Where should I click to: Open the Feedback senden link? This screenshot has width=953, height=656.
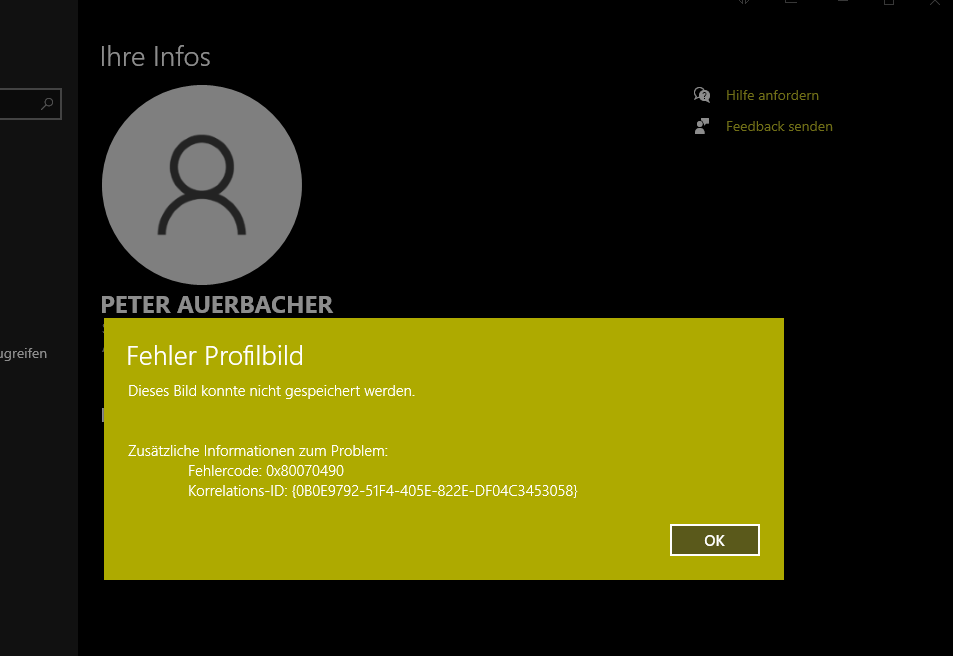click(779, 126)
